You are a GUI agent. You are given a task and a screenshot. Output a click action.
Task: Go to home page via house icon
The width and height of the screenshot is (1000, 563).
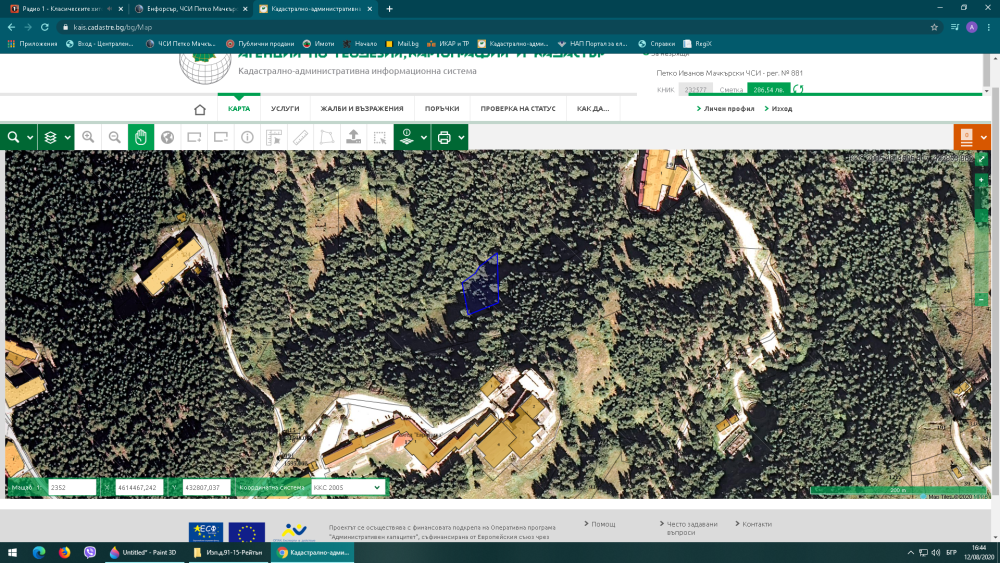[200, 109]
